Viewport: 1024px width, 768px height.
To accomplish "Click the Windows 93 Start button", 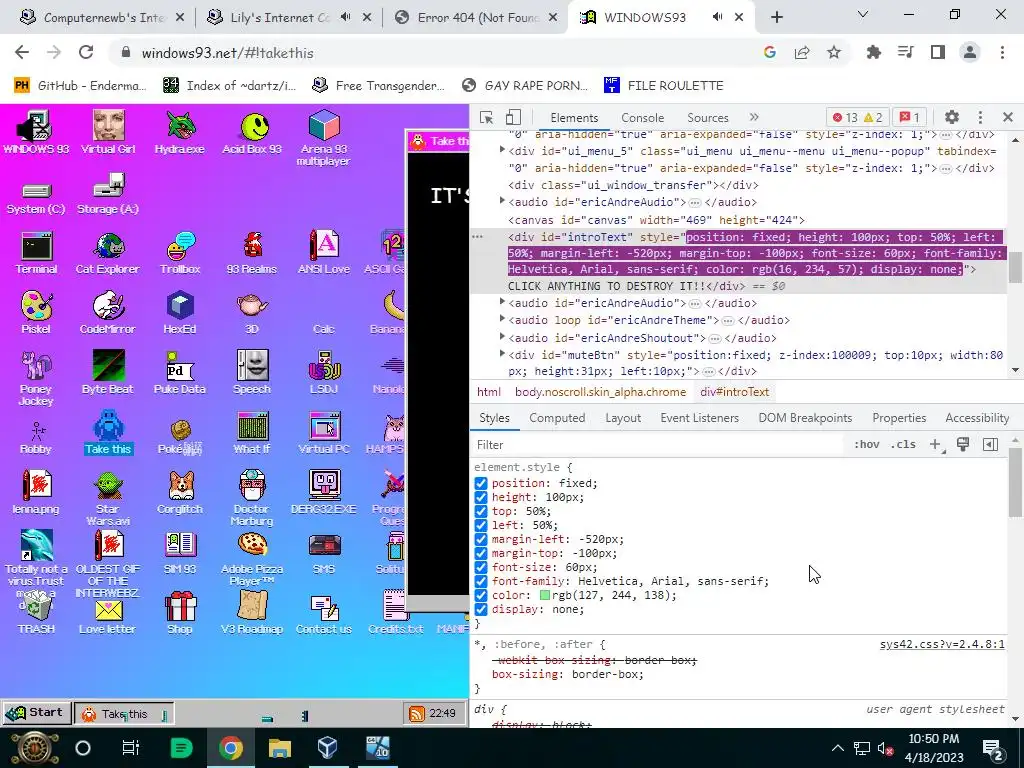I will pos(37,712).
